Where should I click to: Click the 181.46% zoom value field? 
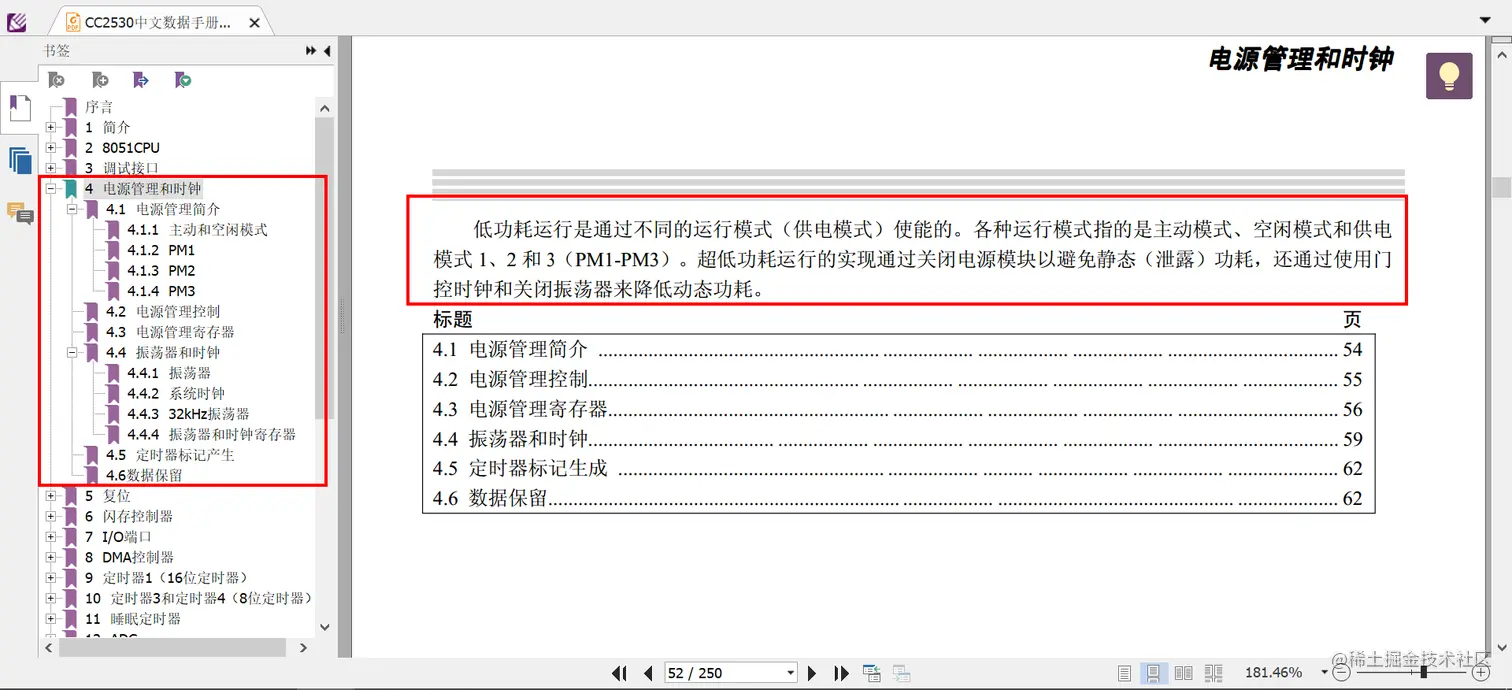coord(1273,673)
